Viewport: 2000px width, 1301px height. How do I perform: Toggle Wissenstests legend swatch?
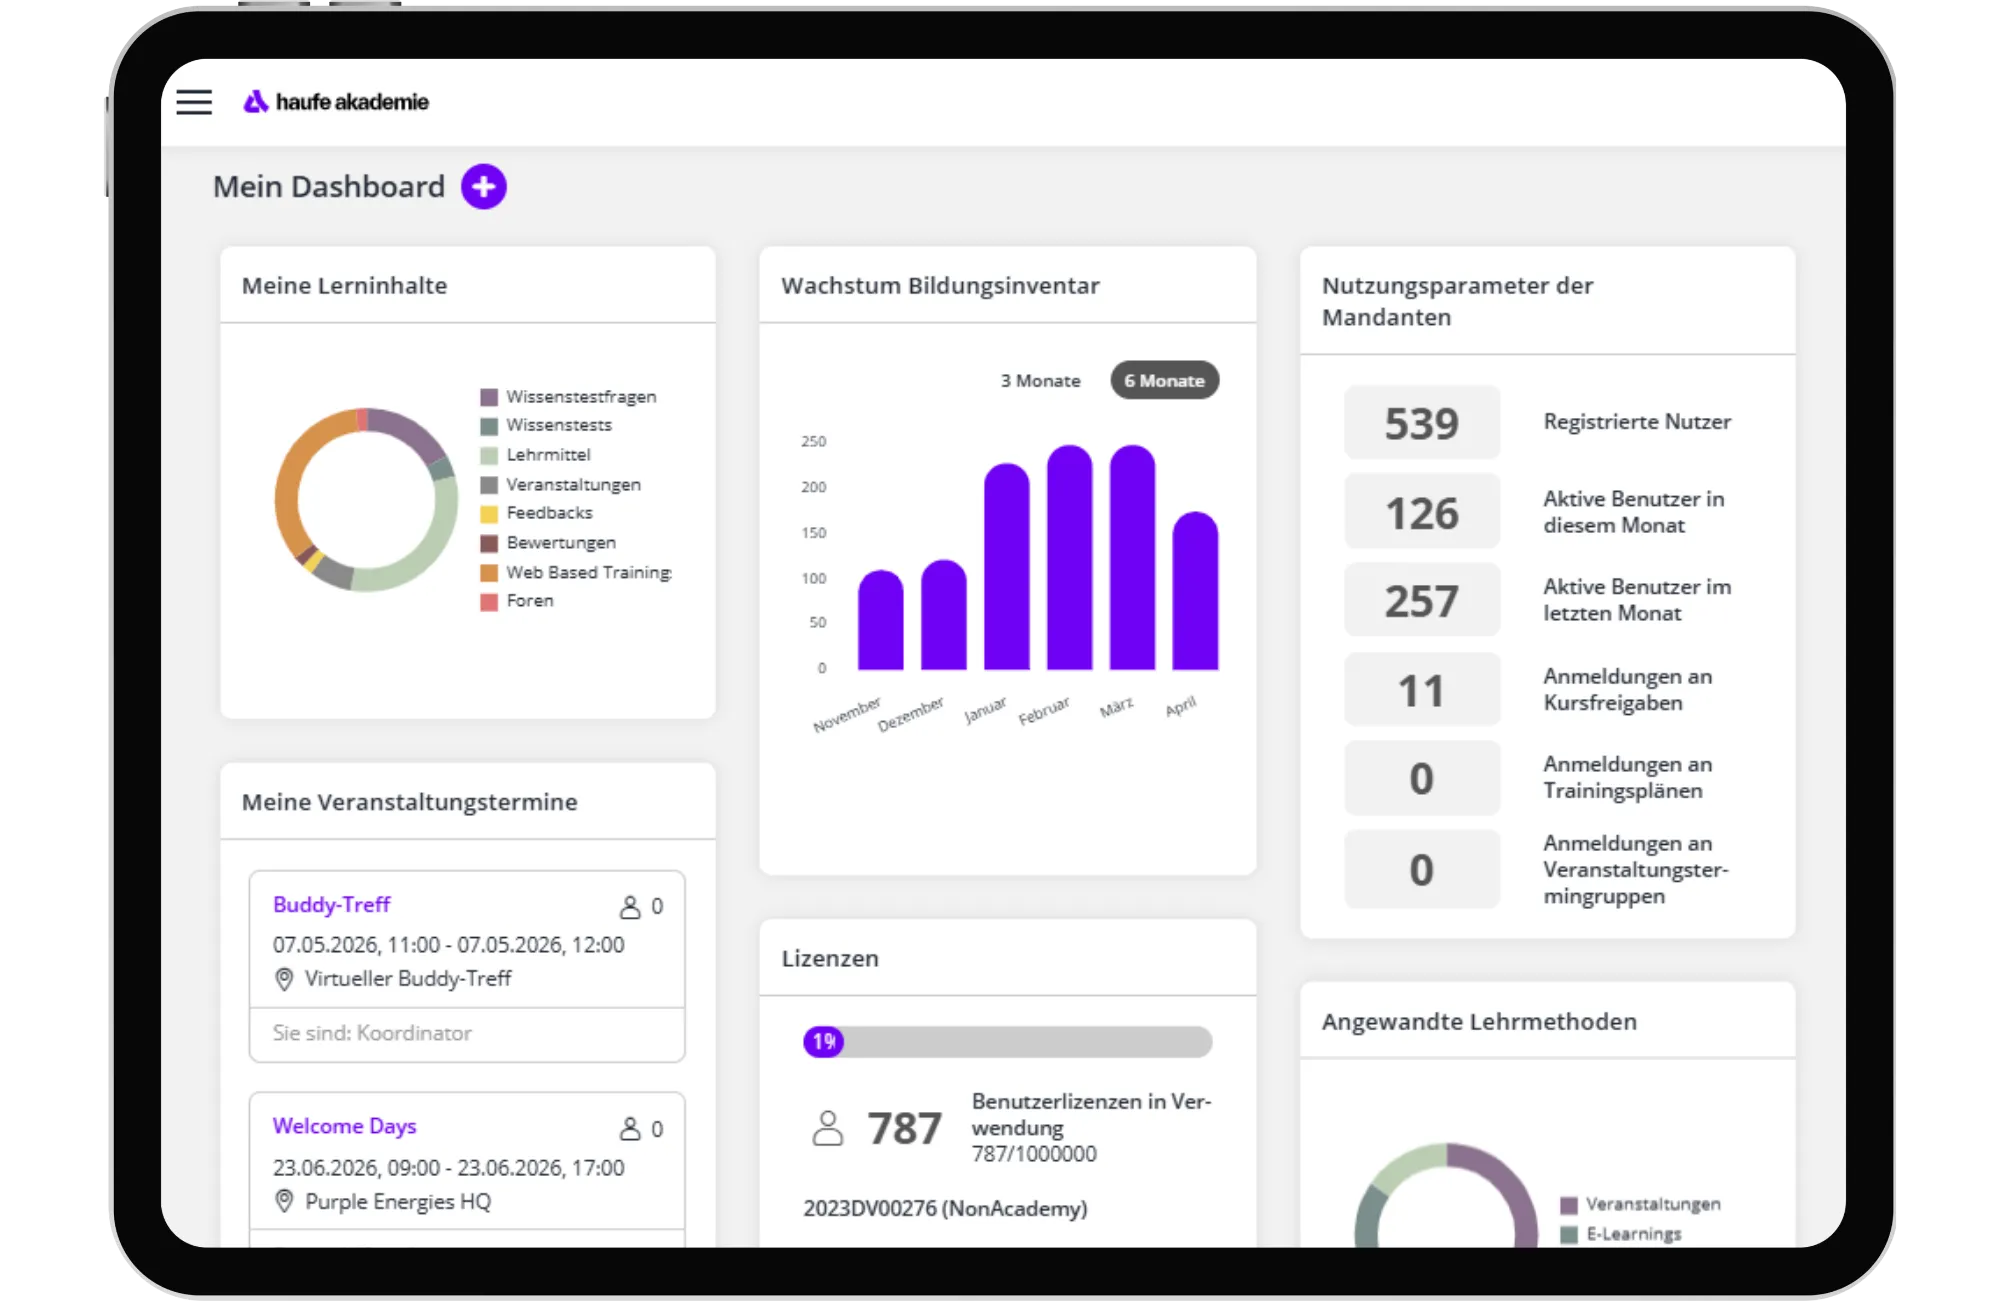489,426
